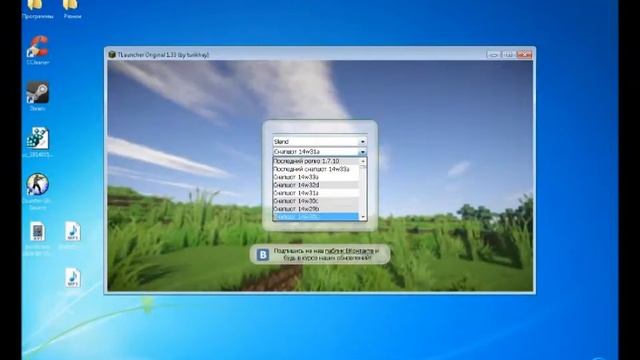Select the puzzle-style file icon under Steam
The width and height of the screenshot is (640, 360).
[38, 142]
